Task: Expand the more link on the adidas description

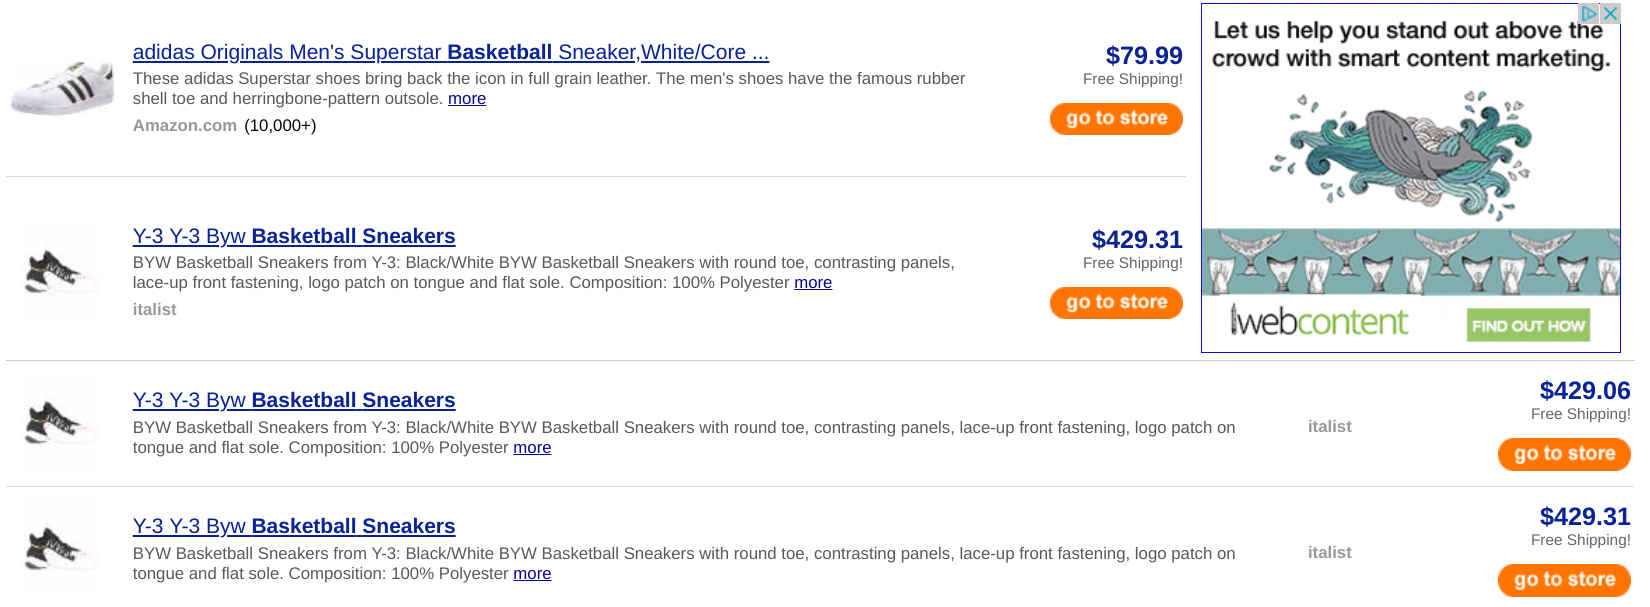Action: (x=466, y=98)
